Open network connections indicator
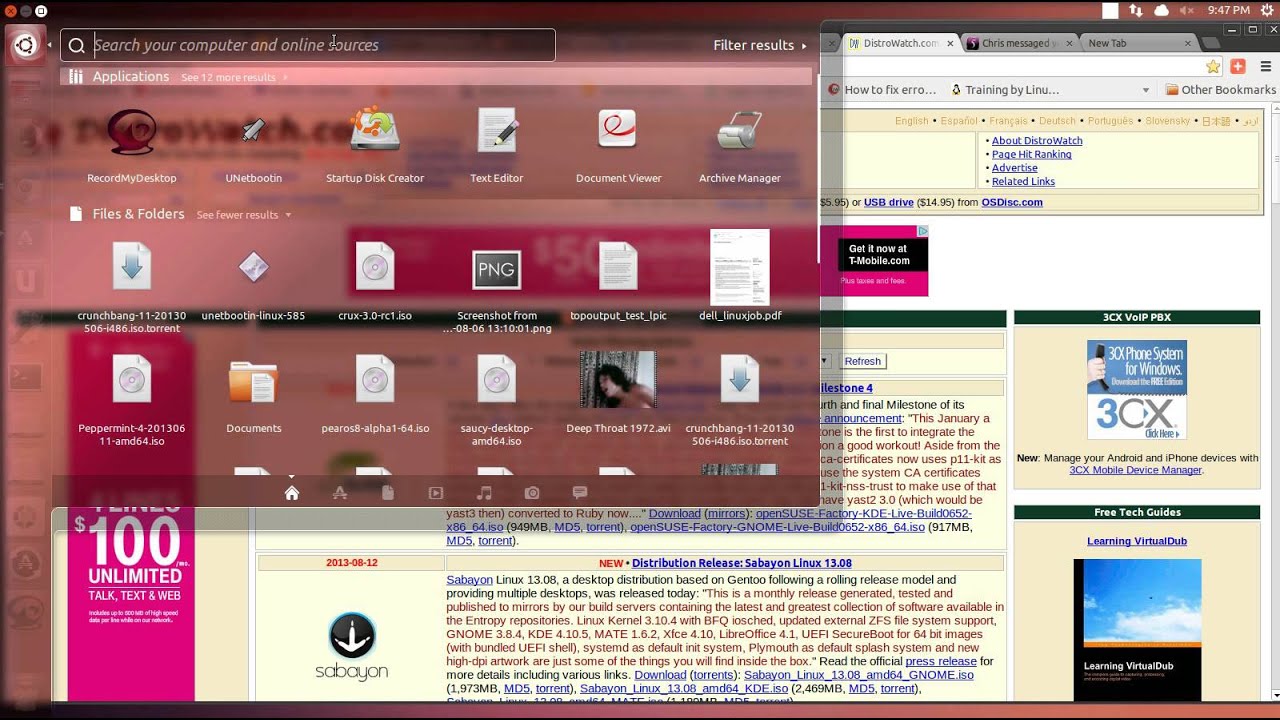1280x720 pixels. pos(1136,10)
